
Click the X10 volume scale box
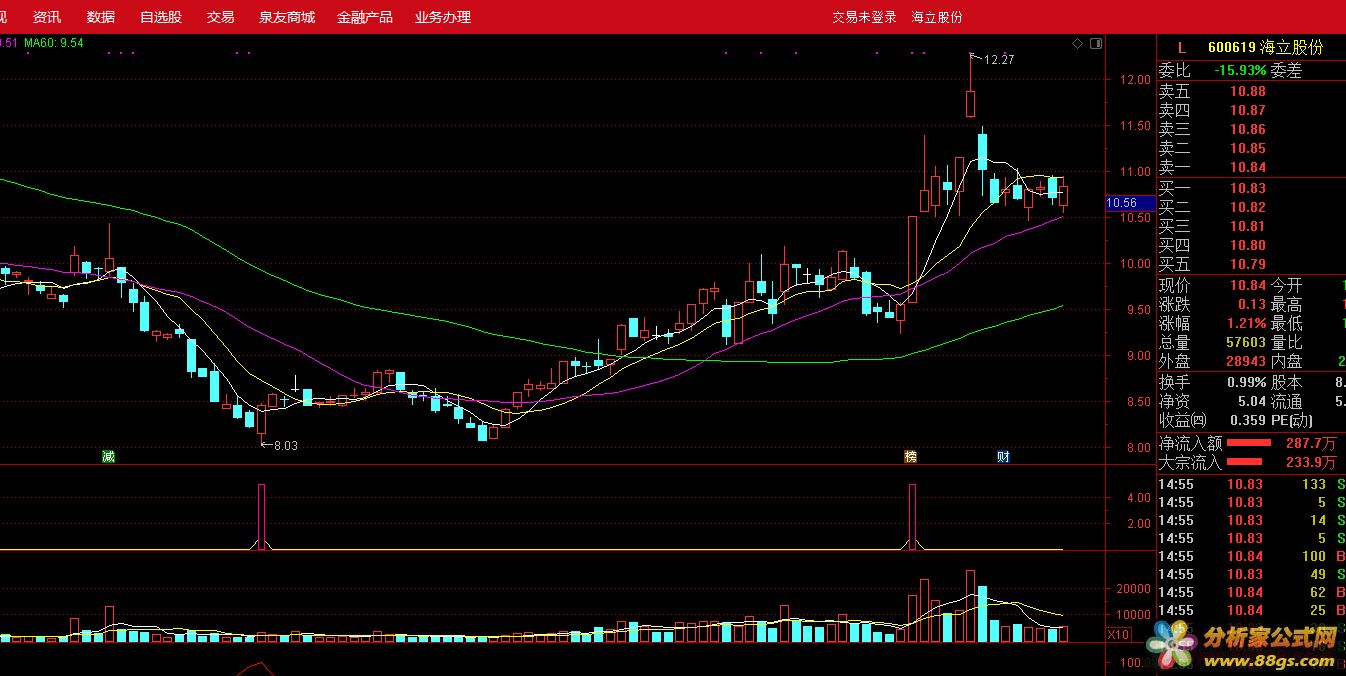[x=1119, y=634]
